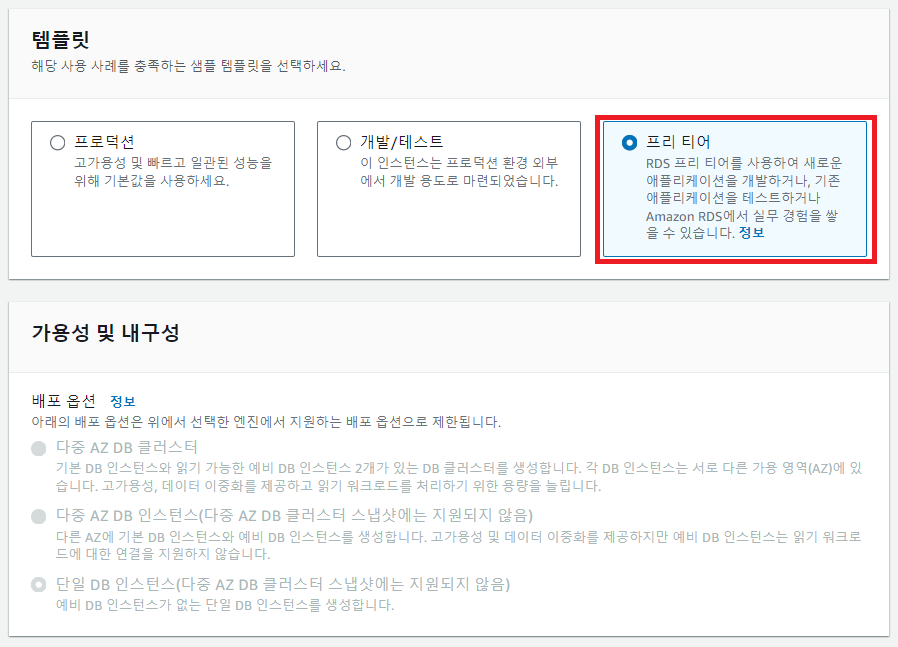Click the text '아래의 배포 옵션은 위에서 선택한 엔진에서...'
The width and height of the screenshot is (898, 647).
[266, 422]
